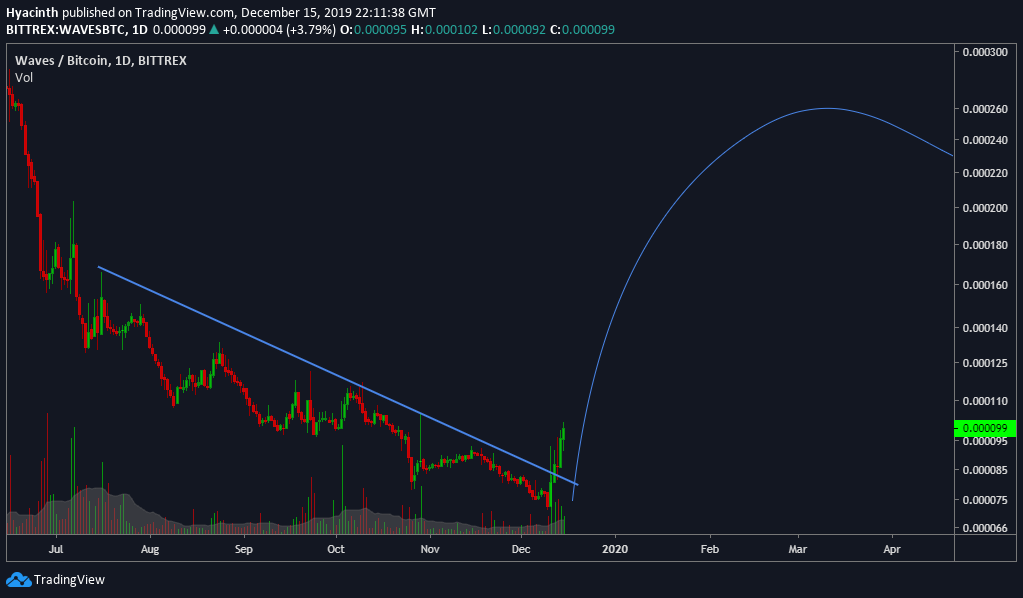Click the Apr time axis label
The image size is (1023, 598).
click(892, 549)
